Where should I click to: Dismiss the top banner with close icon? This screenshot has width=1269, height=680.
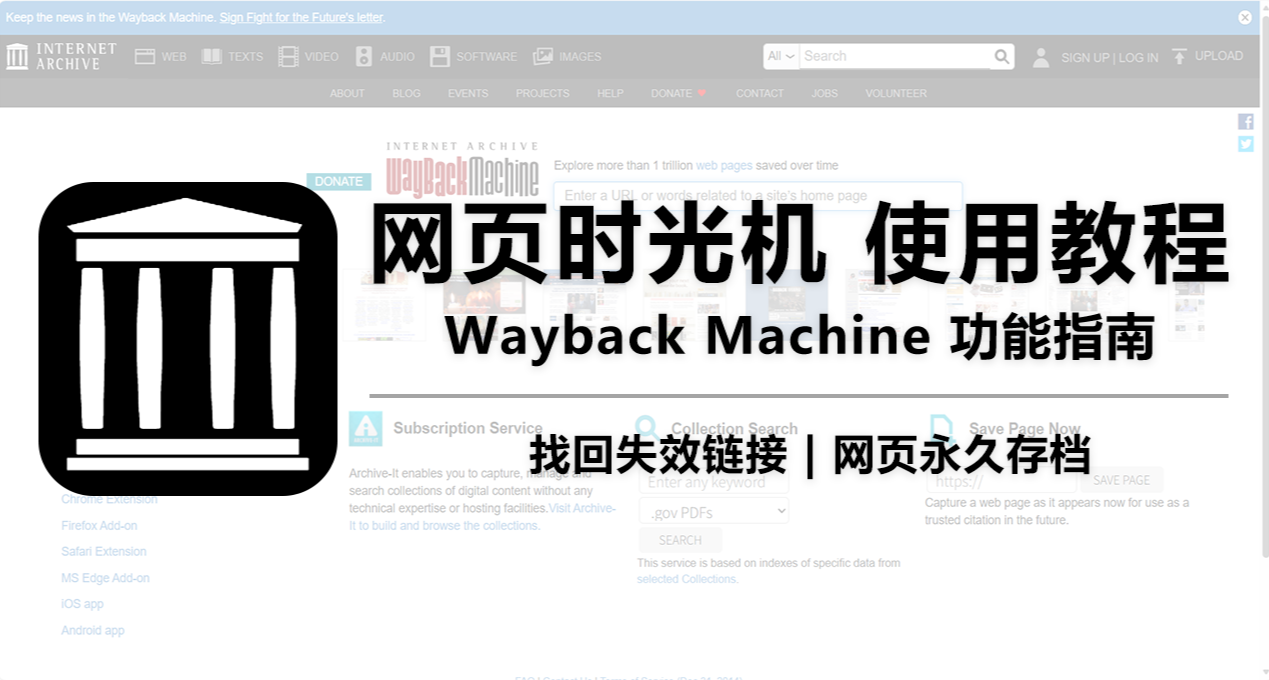click(x=1245, y=17)
